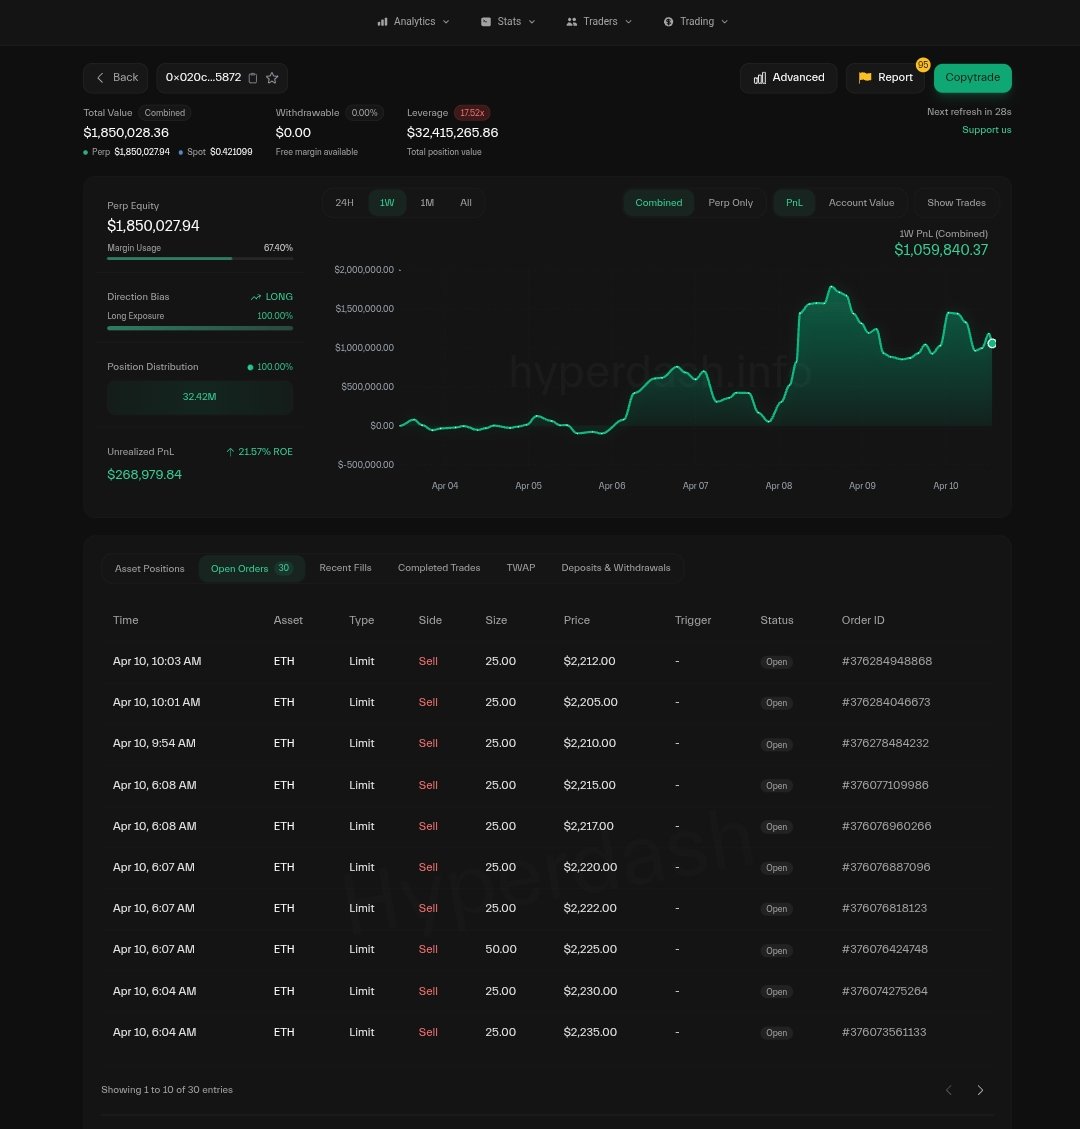Select the 24H chart time range

[x=344, y=203]
